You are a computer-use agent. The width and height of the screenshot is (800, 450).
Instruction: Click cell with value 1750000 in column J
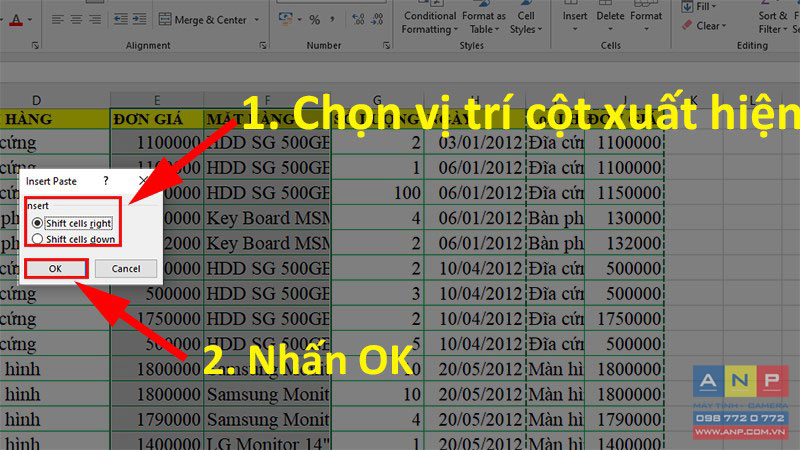624,319
